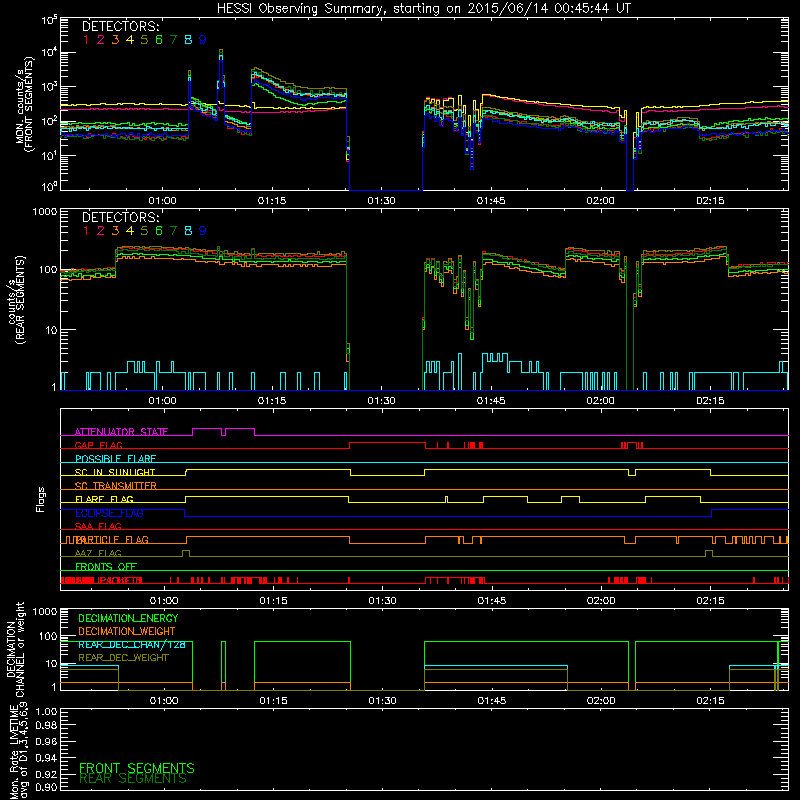
Task: Select the blue detector 9 number in front segments legend
Action: [203, 40]
